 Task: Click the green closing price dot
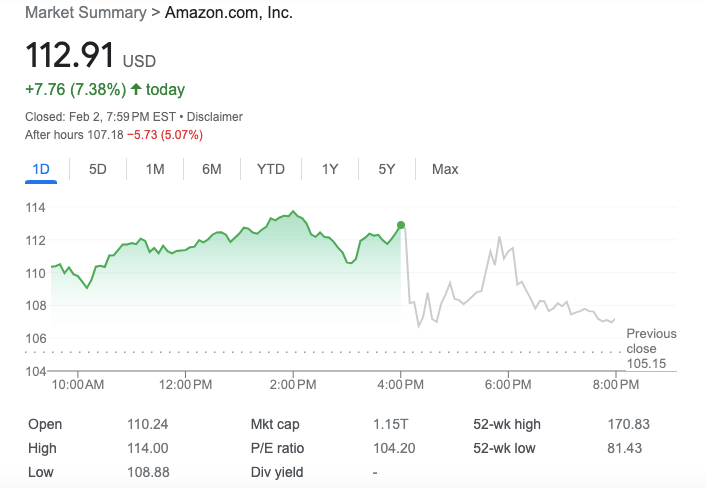(401, 225)
